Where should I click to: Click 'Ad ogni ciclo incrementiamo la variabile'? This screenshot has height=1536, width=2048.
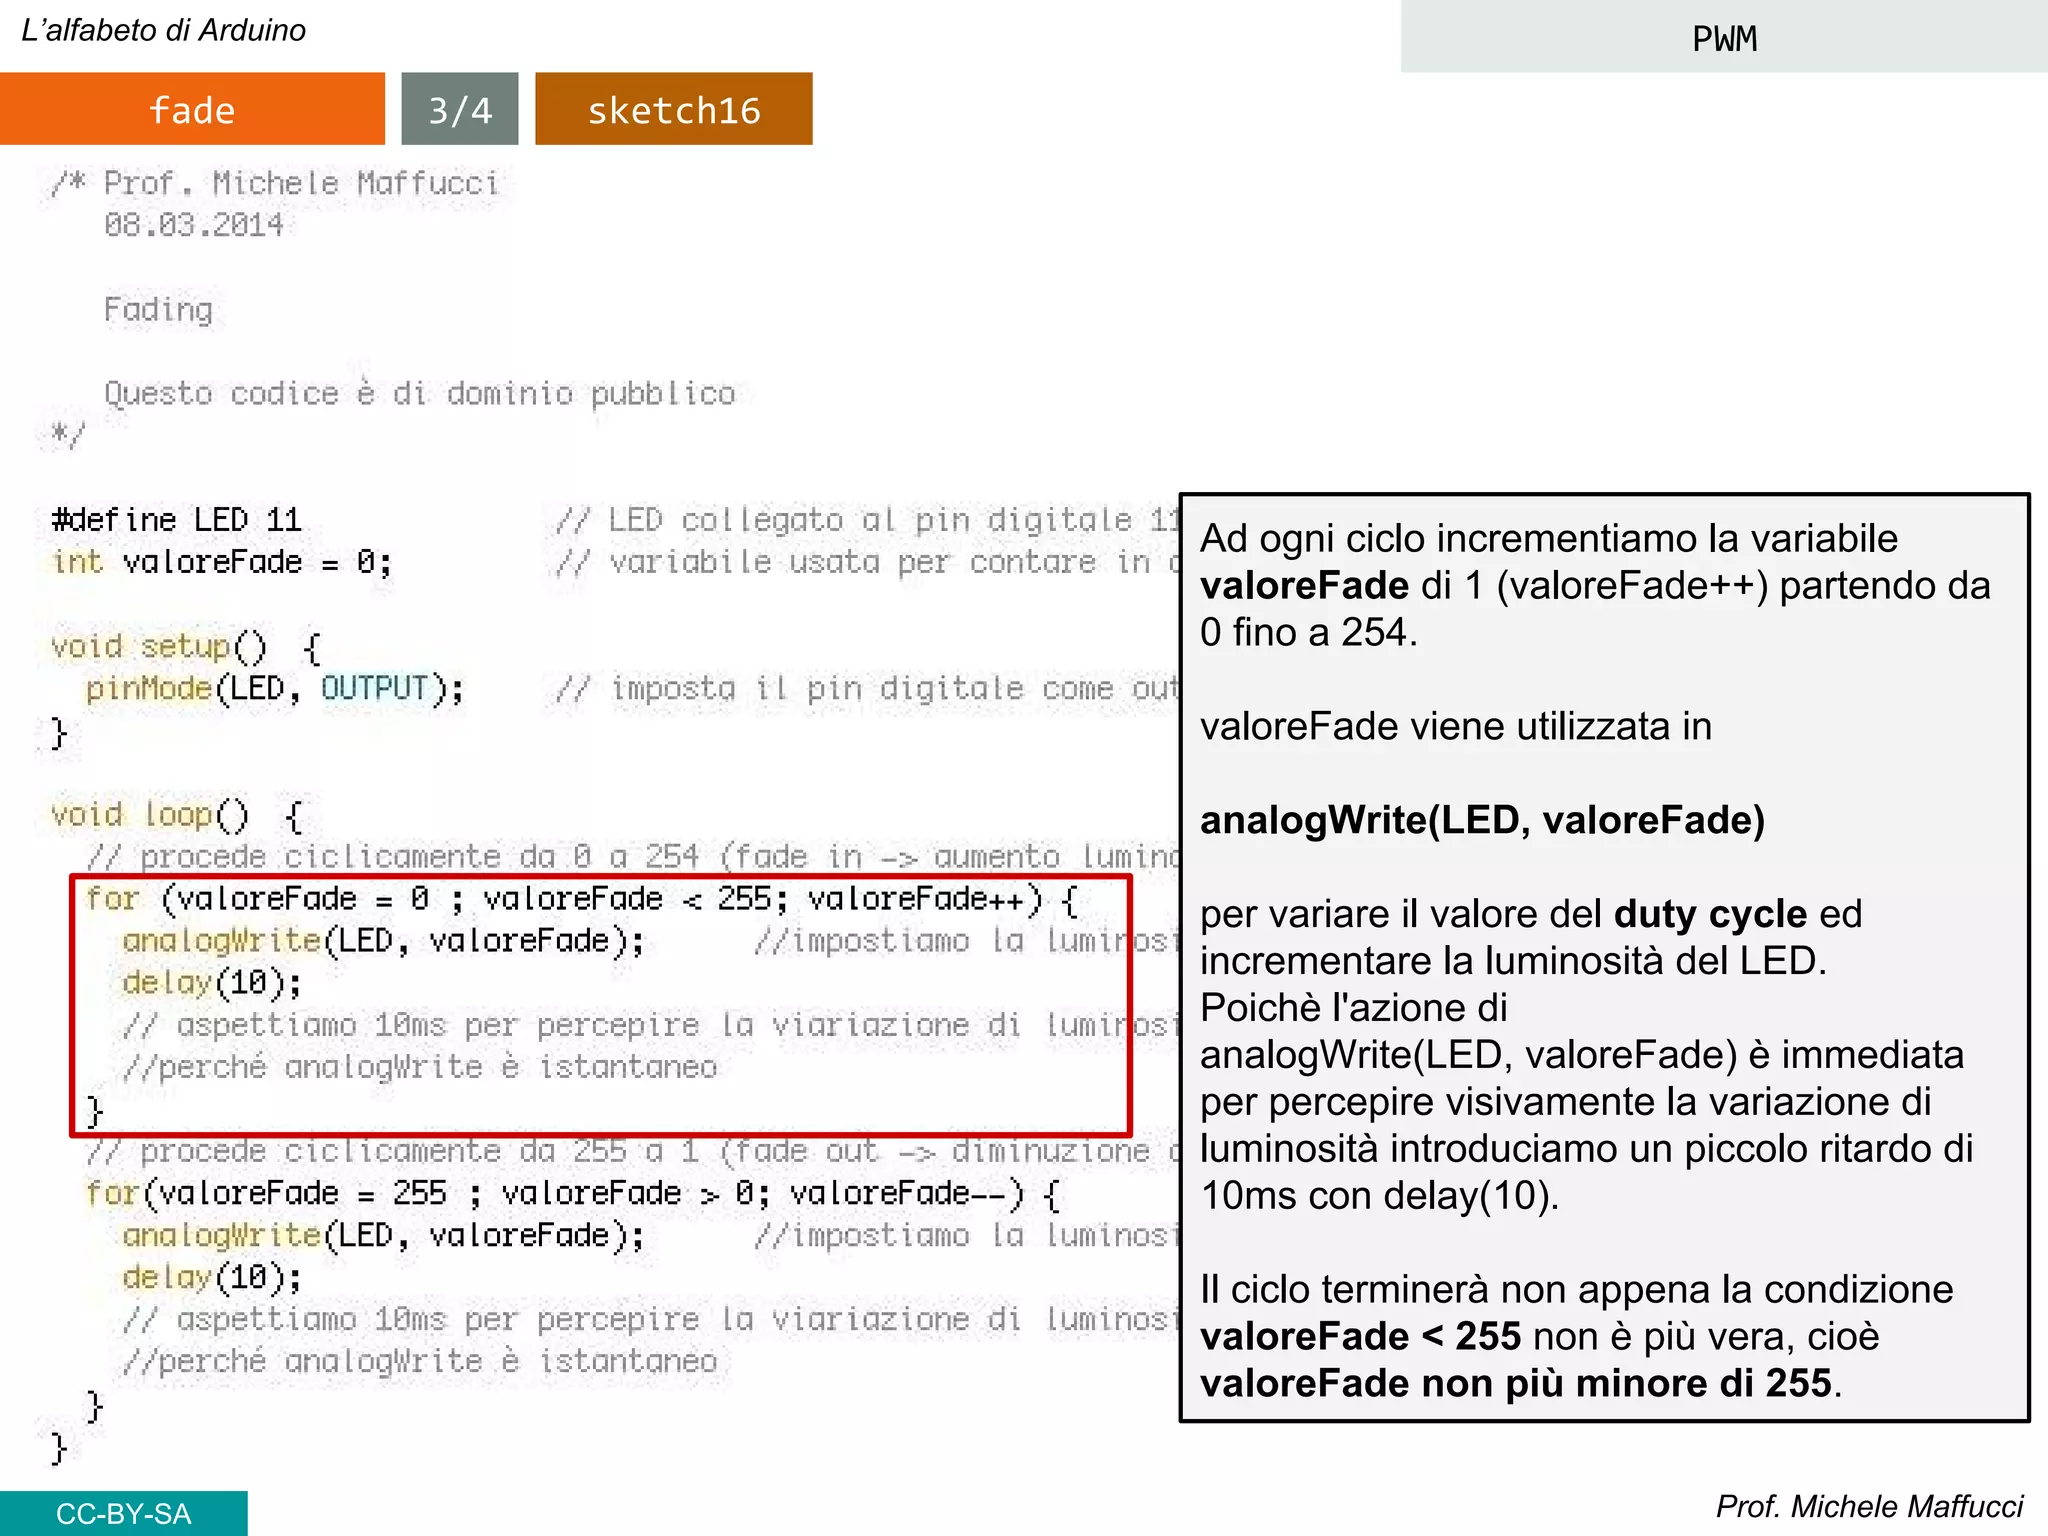[1548, 538]
